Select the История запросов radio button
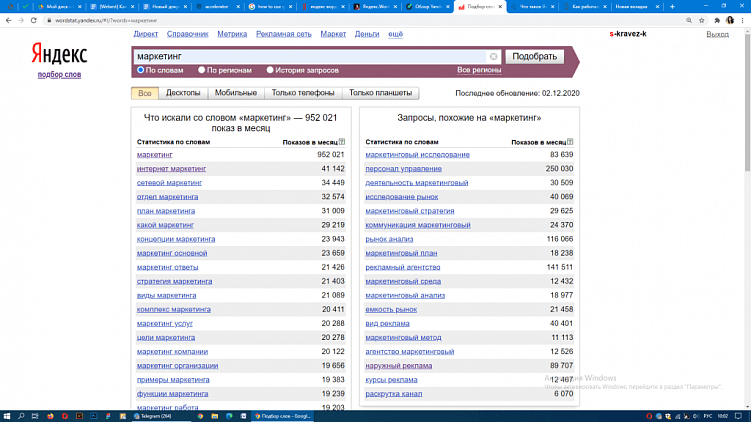This screenshot has width=751, height=422. click(x=270, y=70)
